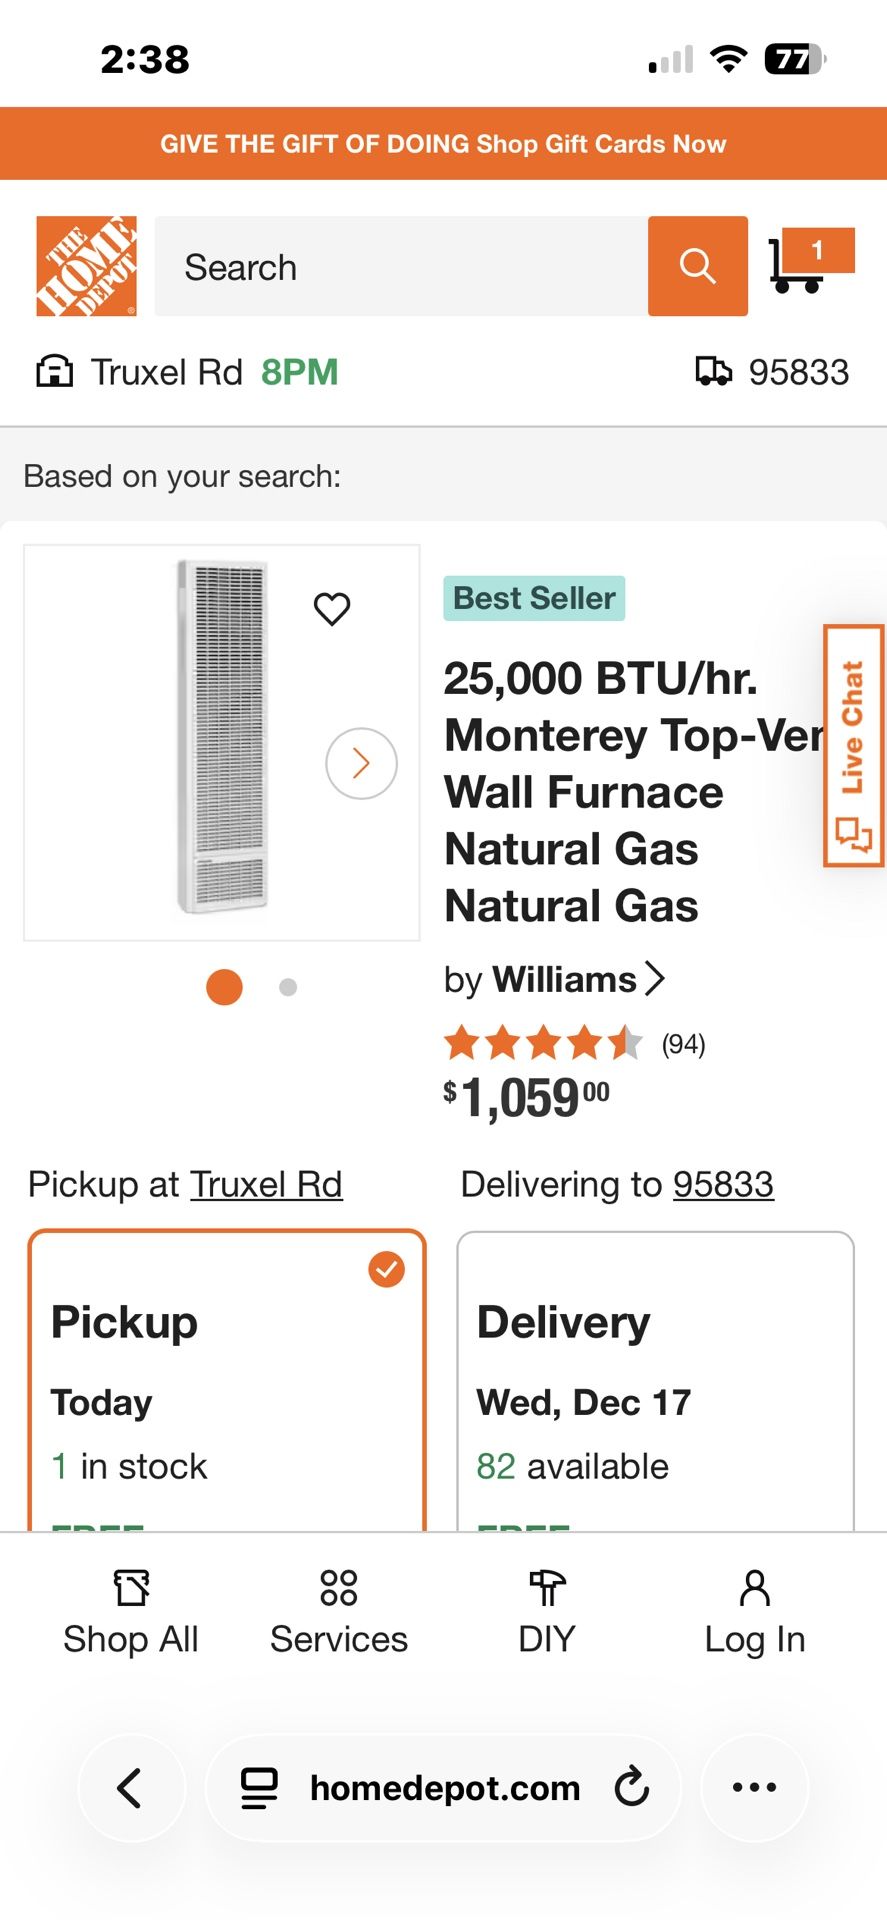This screenshot has height=1920, width=887.
Task: Advance to next product image arrow
Action: 361,763
